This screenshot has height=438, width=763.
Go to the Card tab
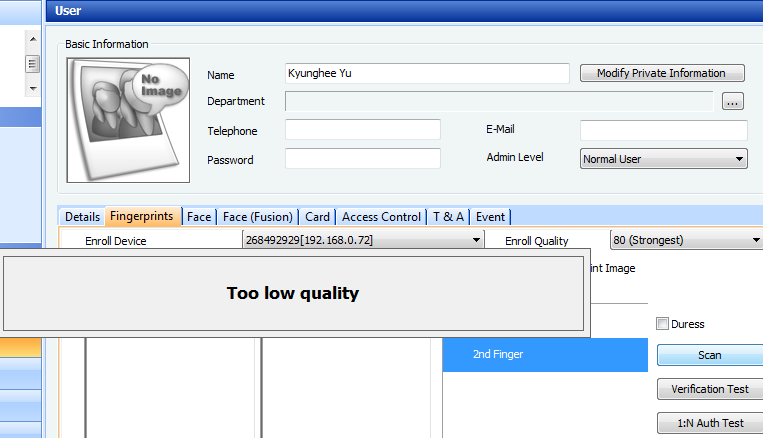[317, 217]
